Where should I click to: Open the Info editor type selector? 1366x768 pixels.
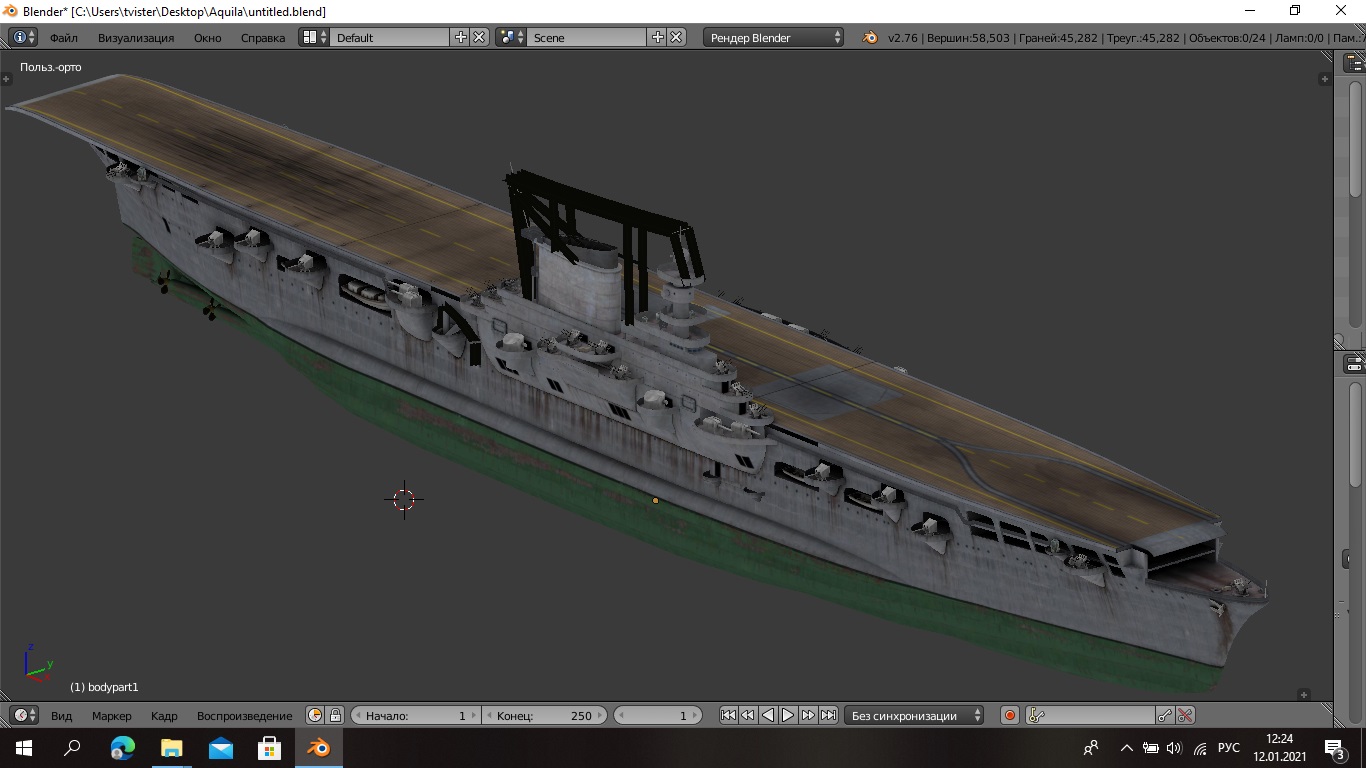pos(24,37)
